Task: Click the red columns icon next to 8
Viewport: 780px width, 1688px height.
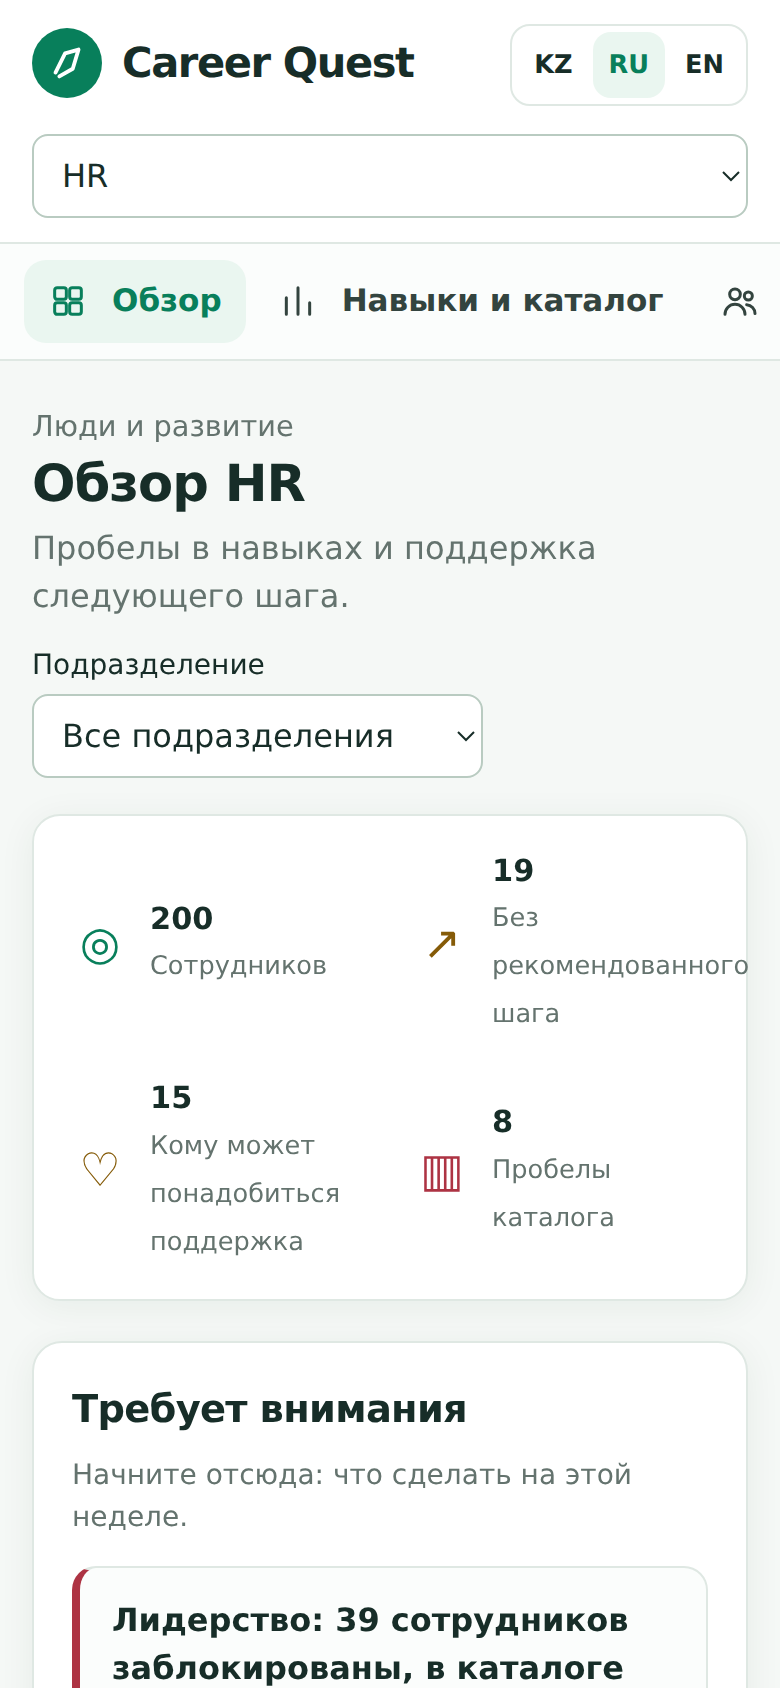Action: pos(442,1173)
